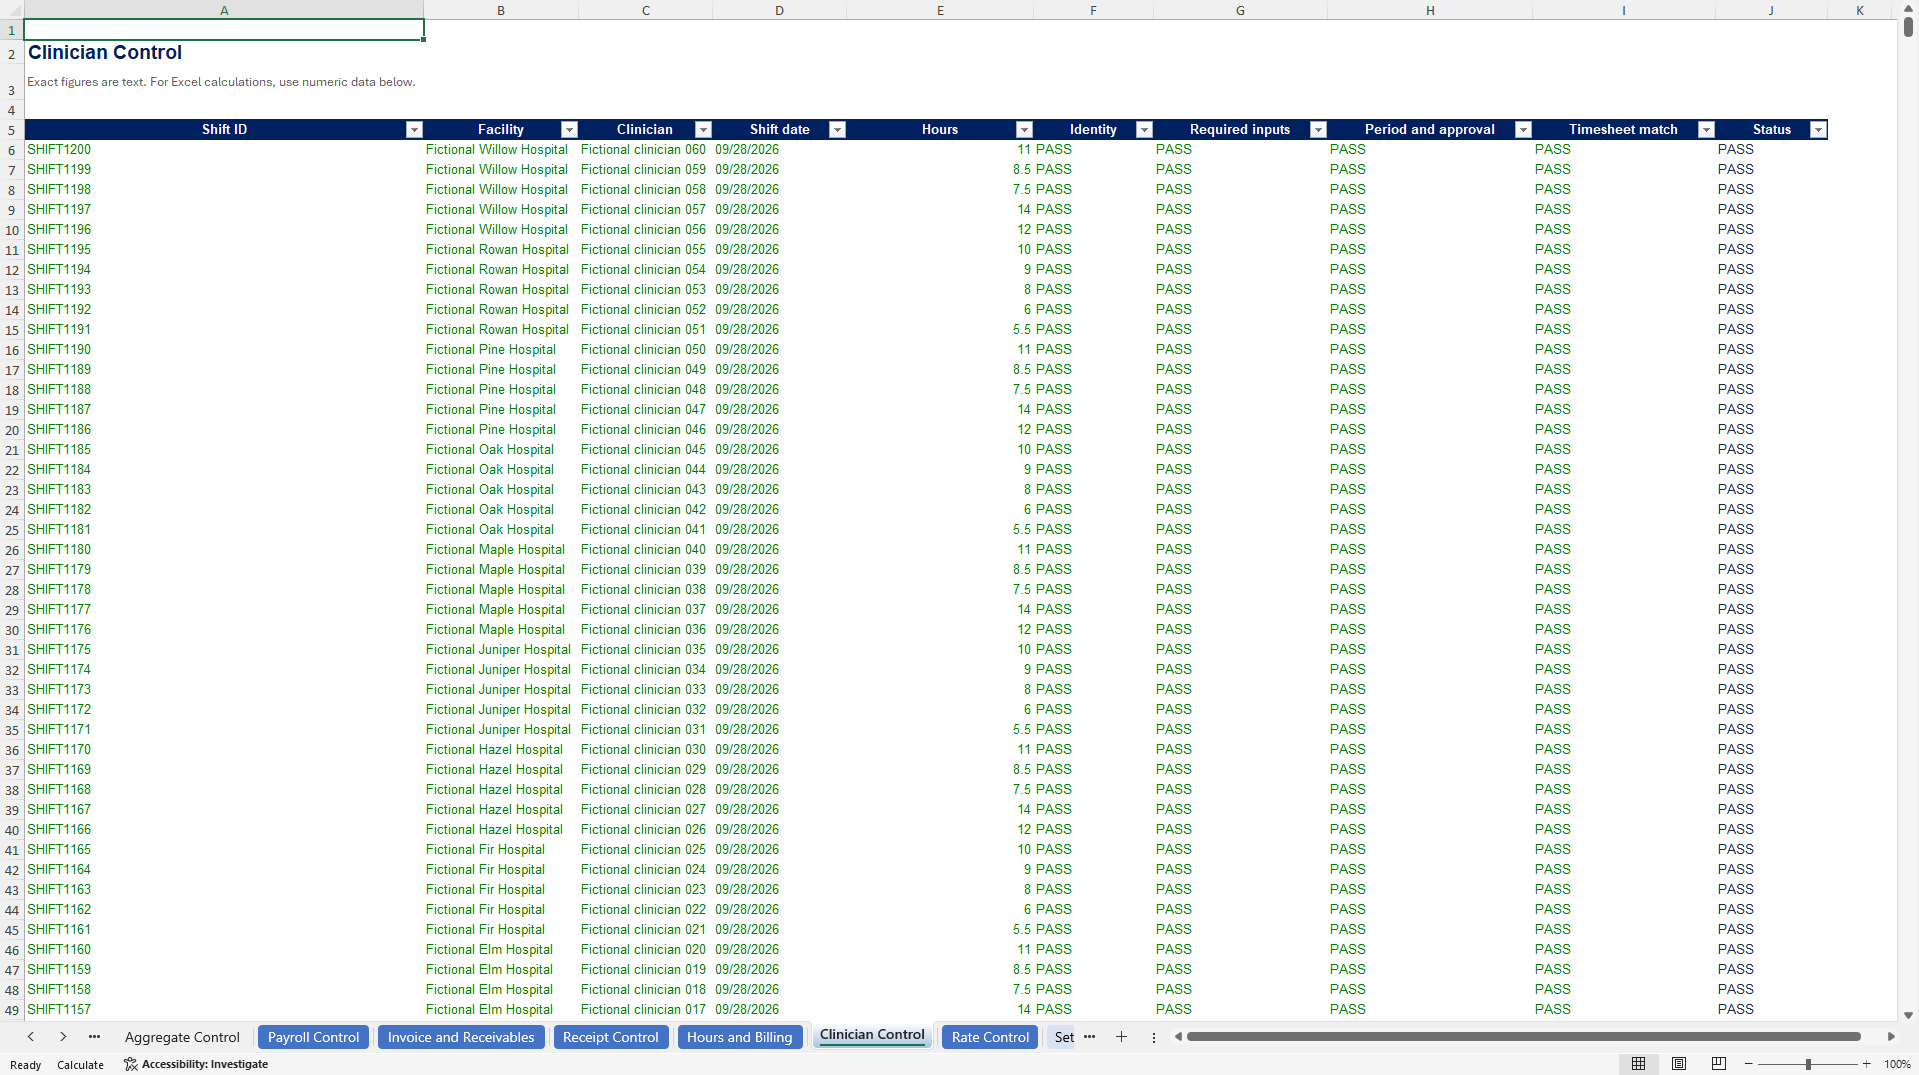The height and width of the screenshot is (1075, 1919).
Task: Open the Period and approval filter dropdown
Action: [1523, 130]
